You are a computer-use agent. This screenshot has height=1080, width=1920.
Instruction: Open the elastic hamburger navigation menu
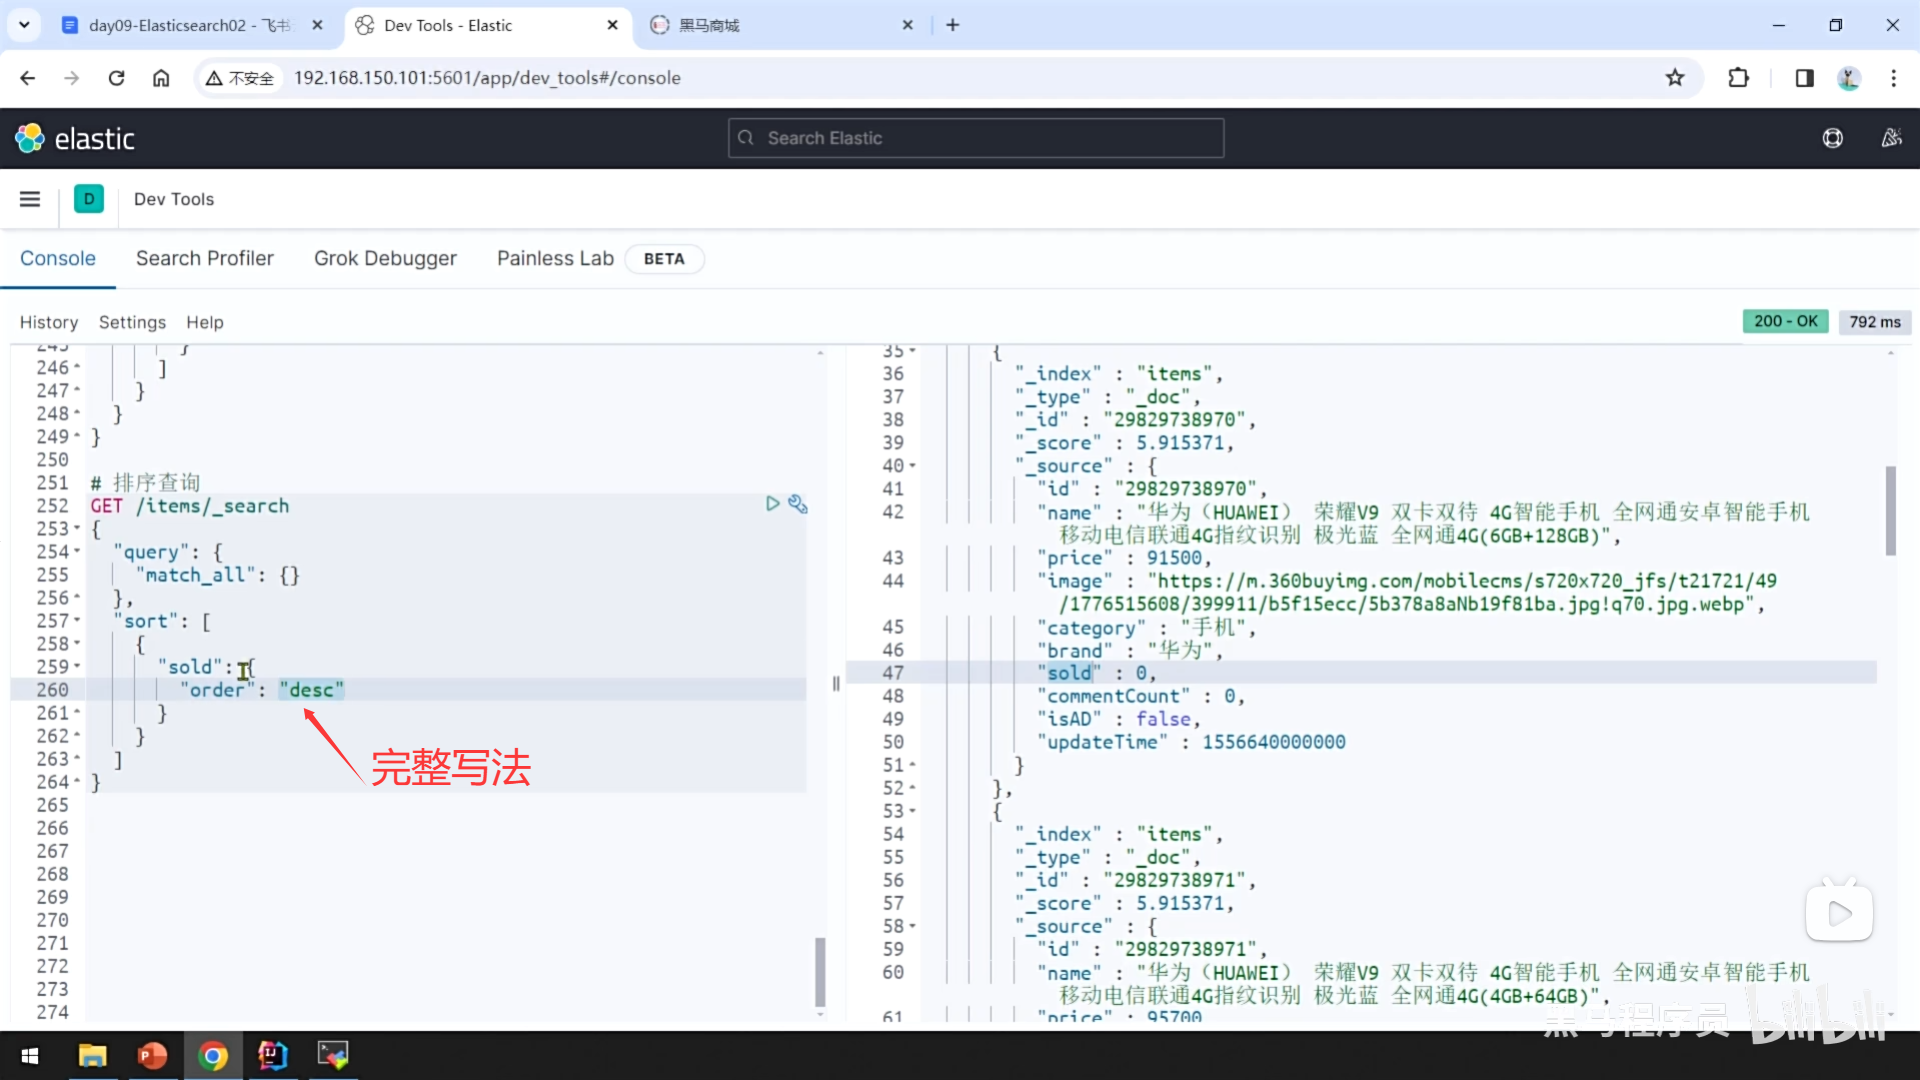[x=30, y=199]
